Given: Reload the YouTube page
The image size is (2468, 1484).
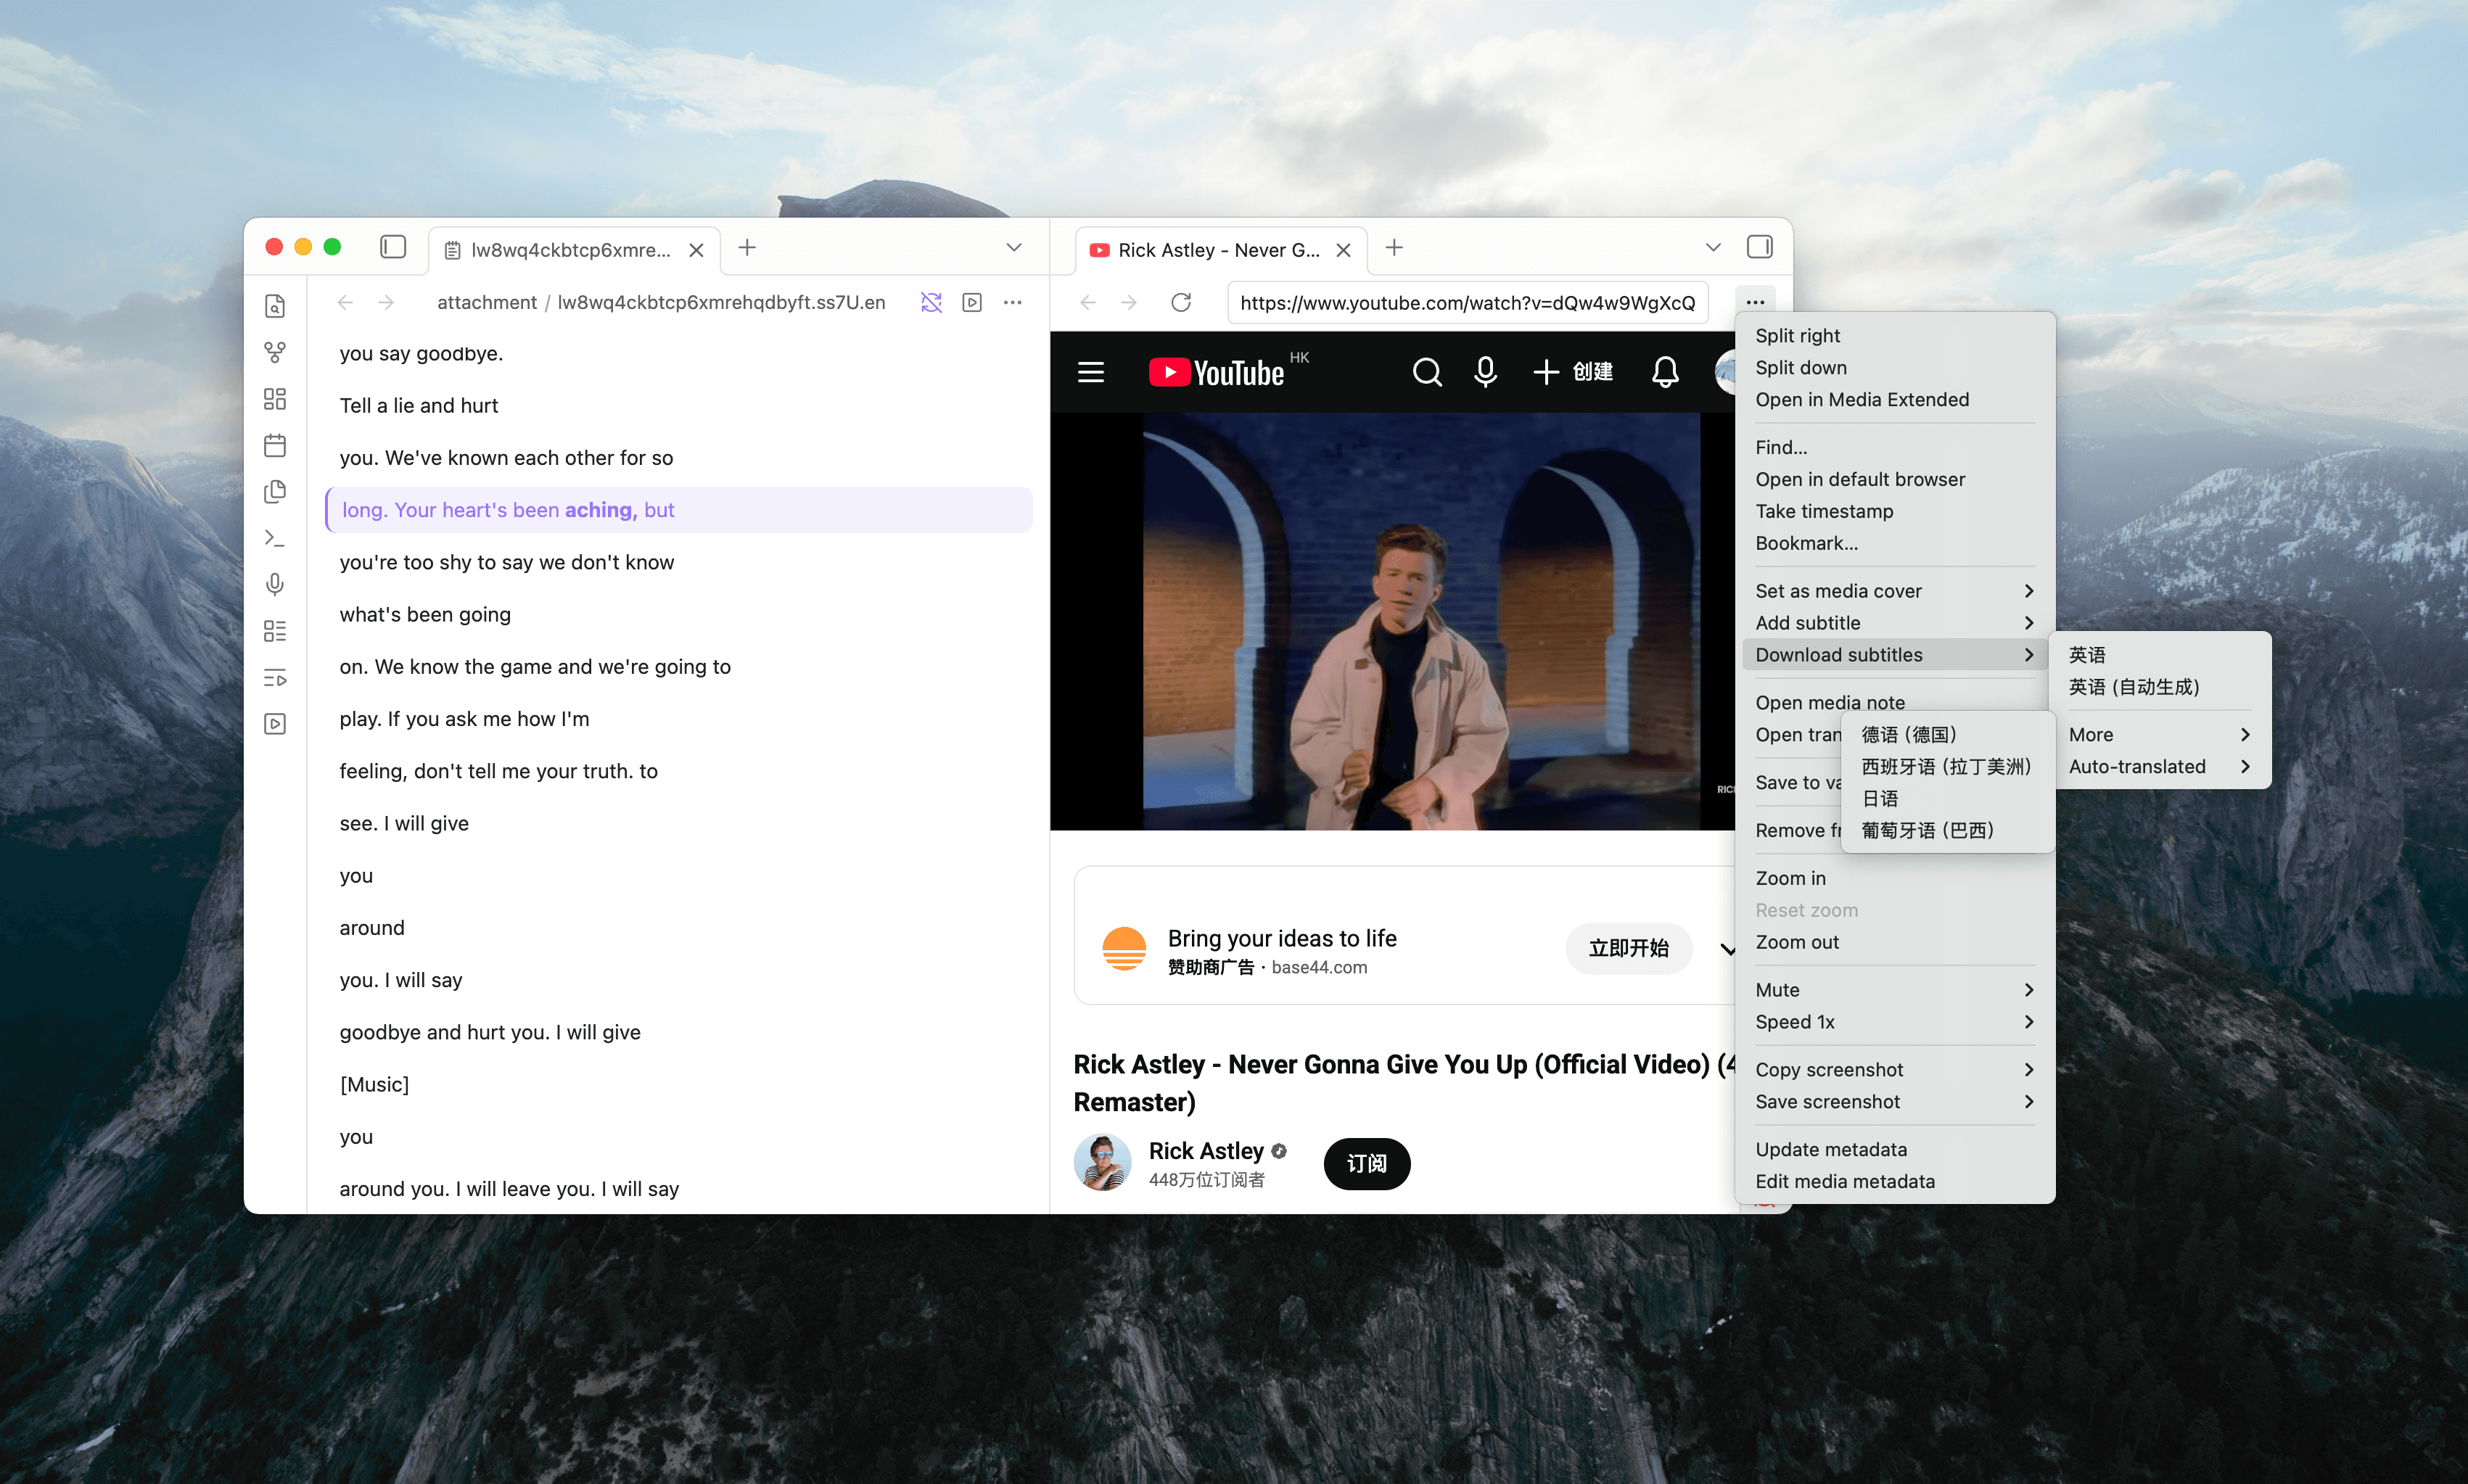Looking at the screenshot, I should (1181, 302).
